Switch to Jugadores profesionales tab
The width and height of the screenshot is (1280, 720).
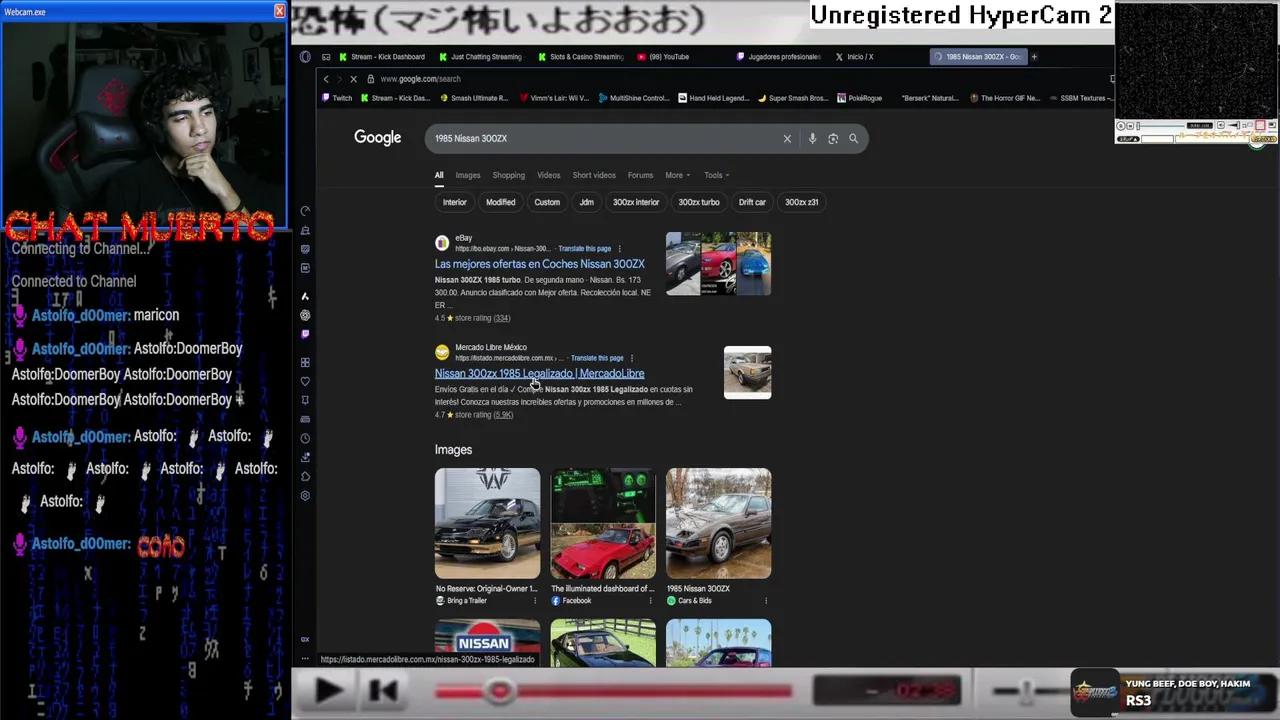778,57
